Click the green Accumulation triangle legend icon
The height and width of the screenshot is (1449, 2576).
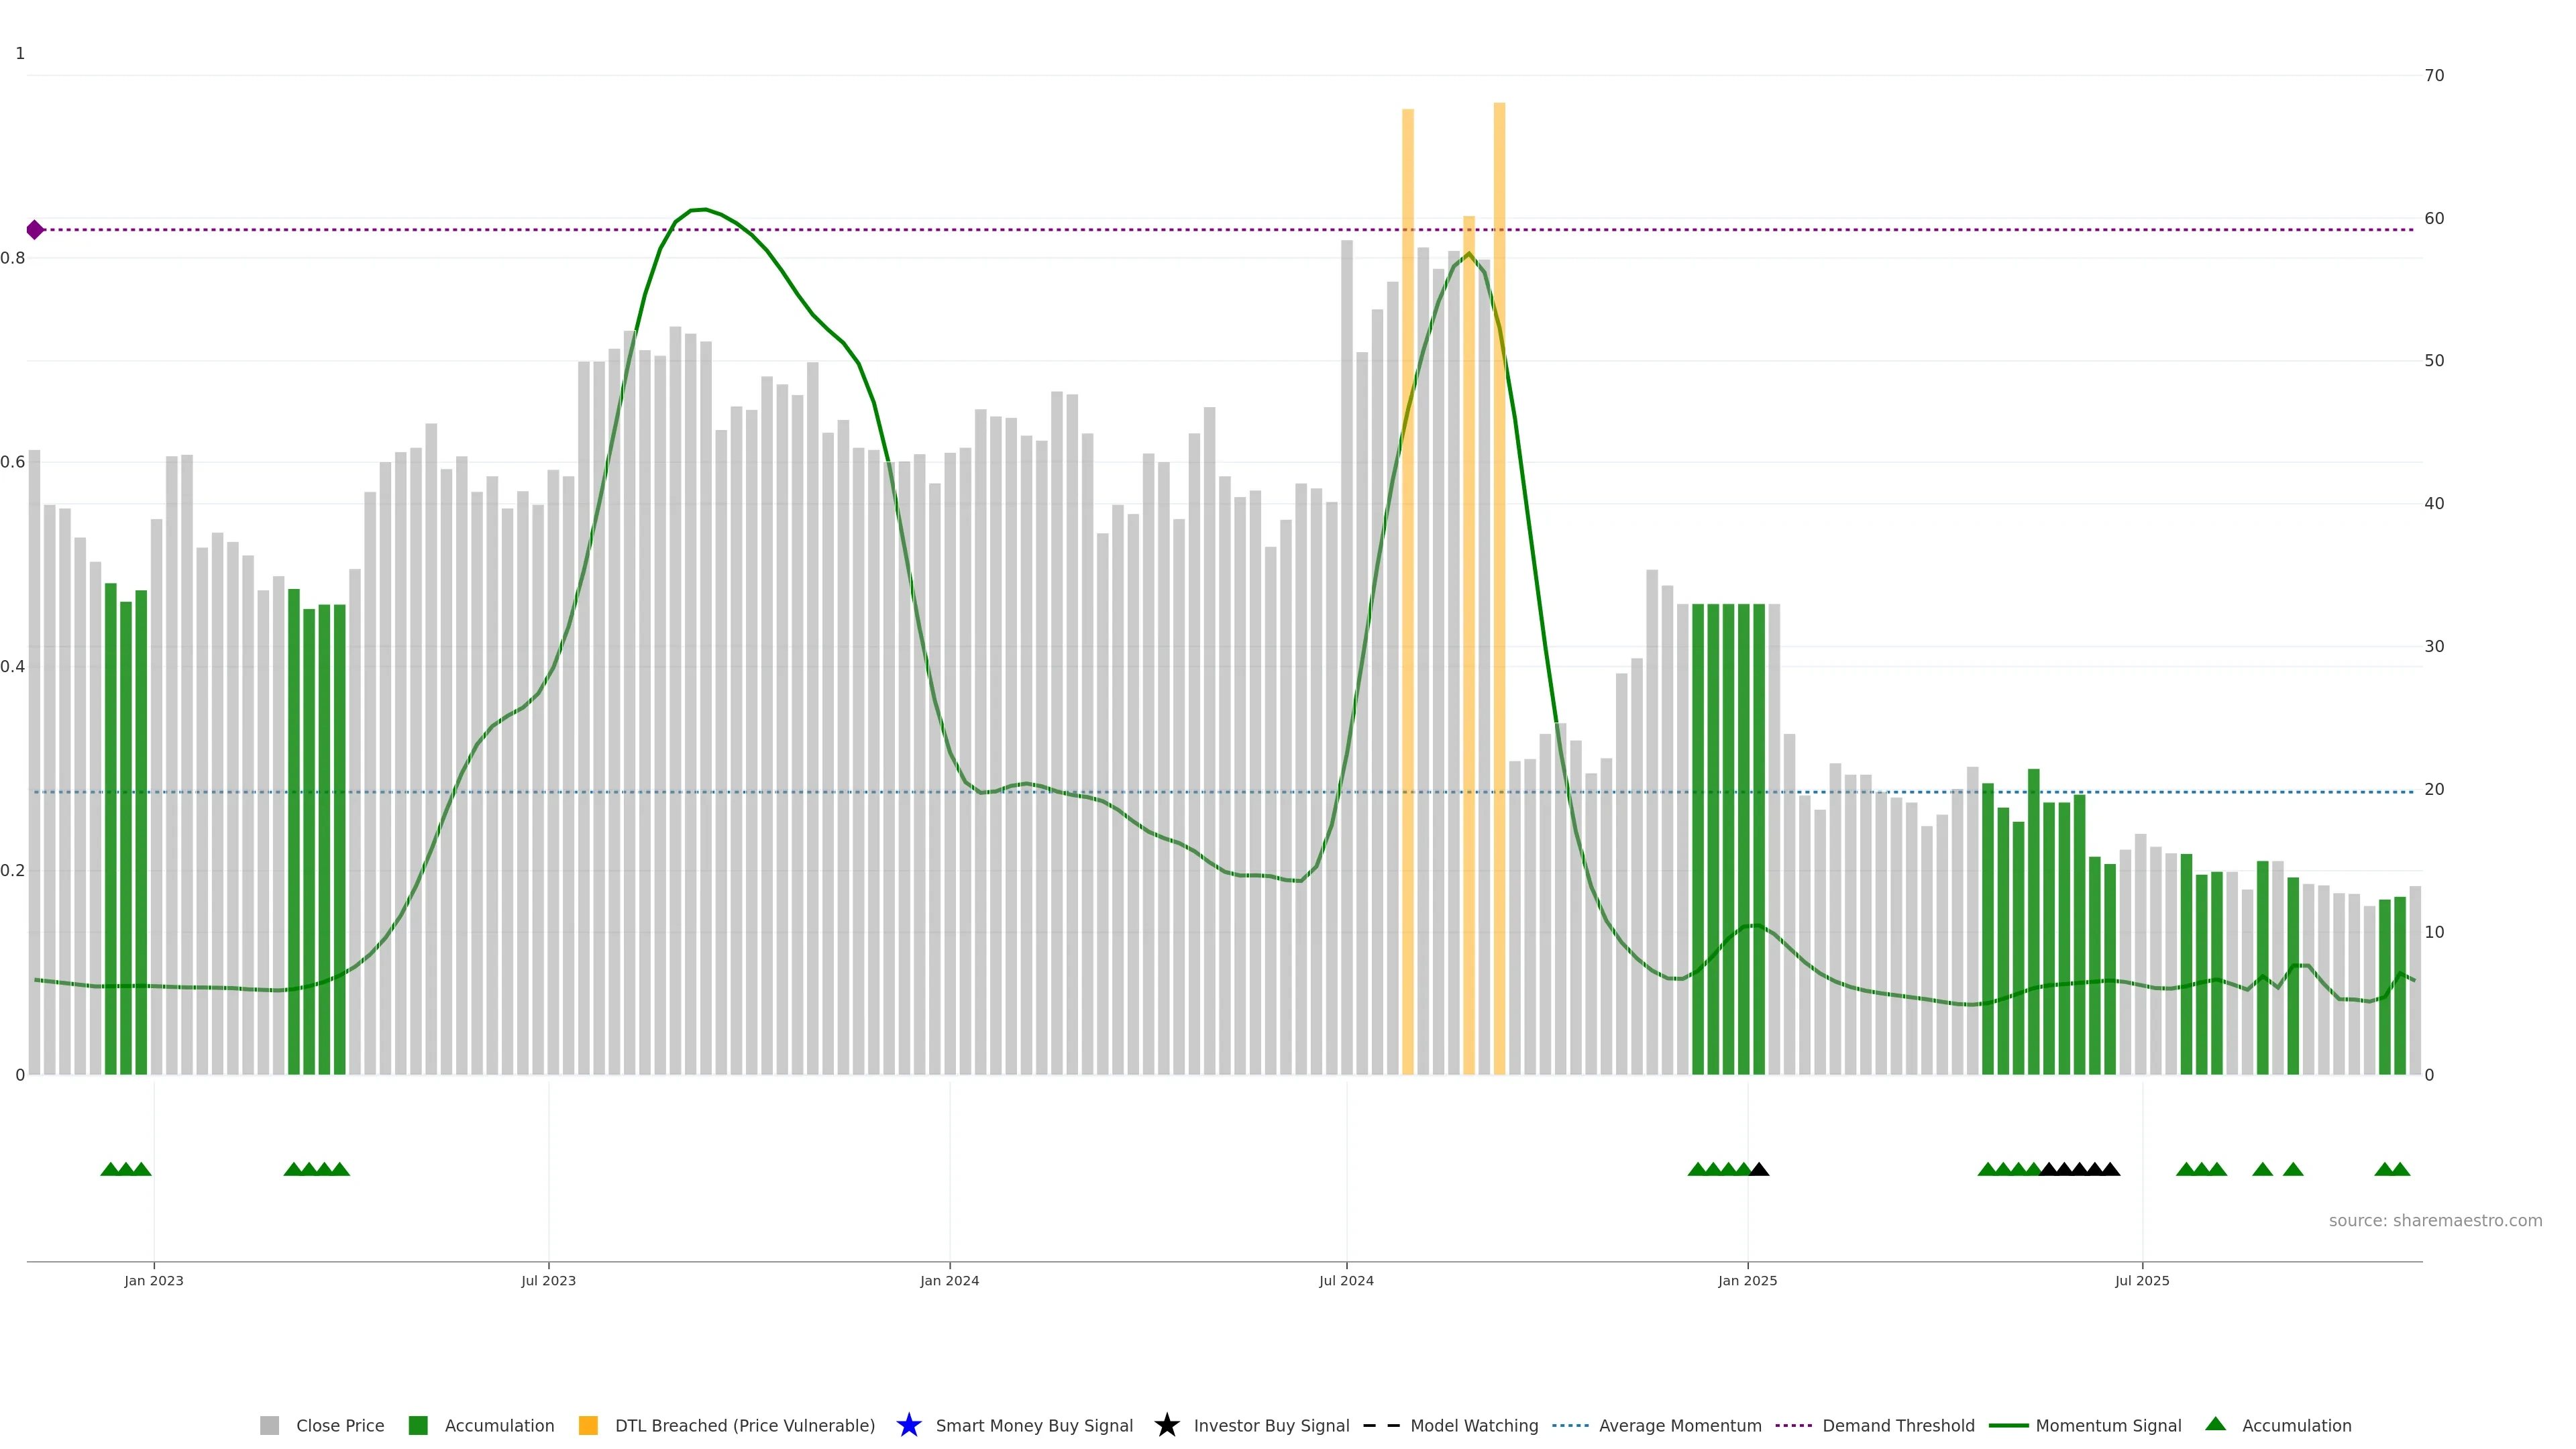[x=2215, y=1424]
